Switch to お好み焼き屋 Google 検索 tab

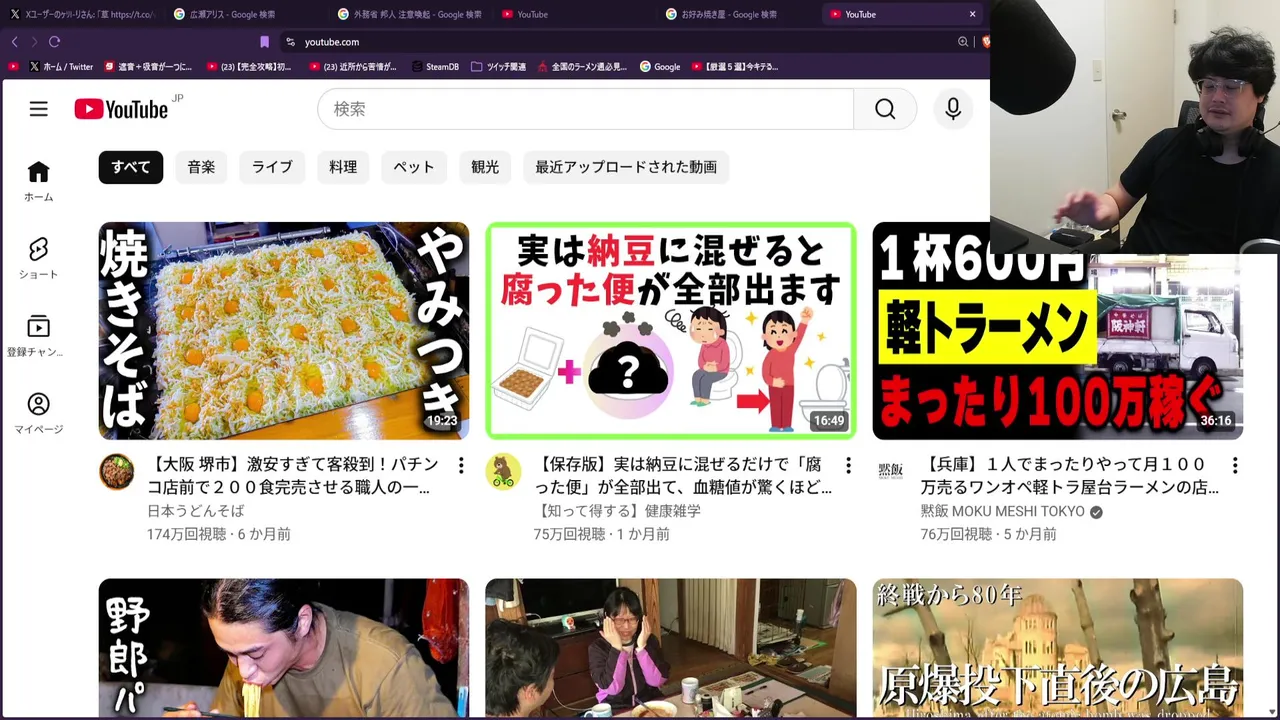coord(737,14)
